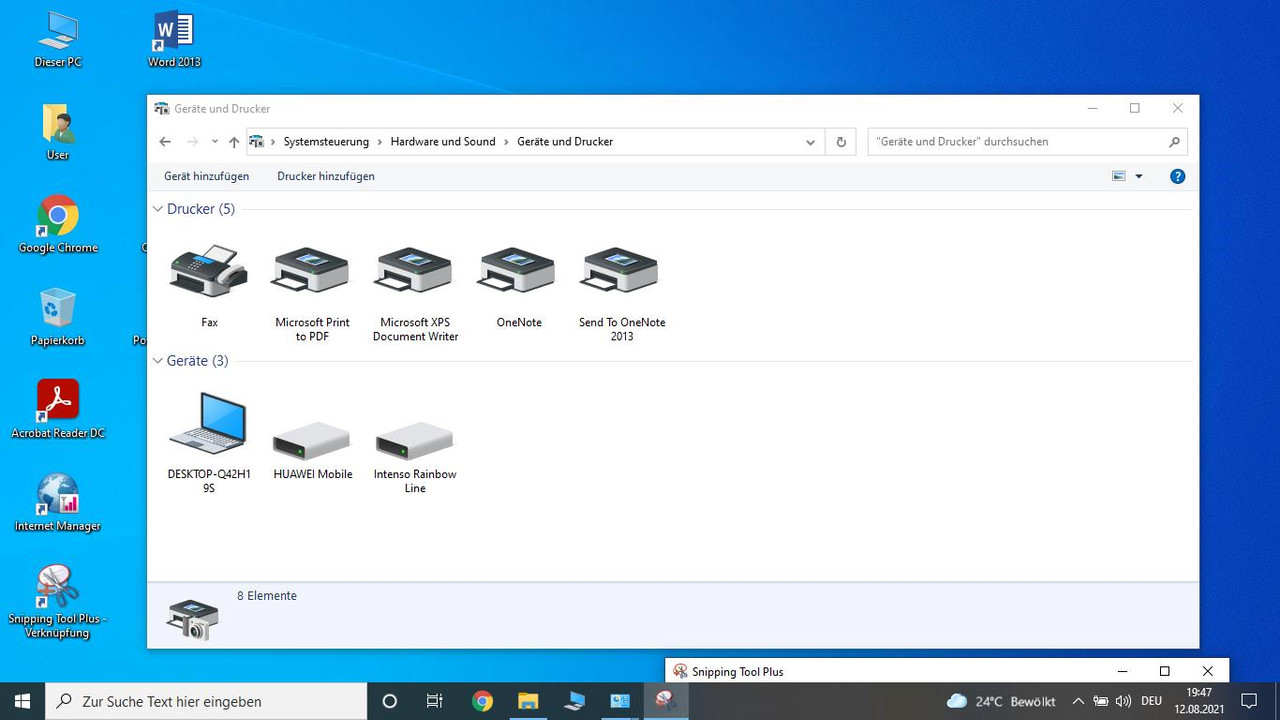The width and height of the screenshot is (1280, 720).
Task: Click the search magnifier icon in window
Action: click(x=1175, y=142)
